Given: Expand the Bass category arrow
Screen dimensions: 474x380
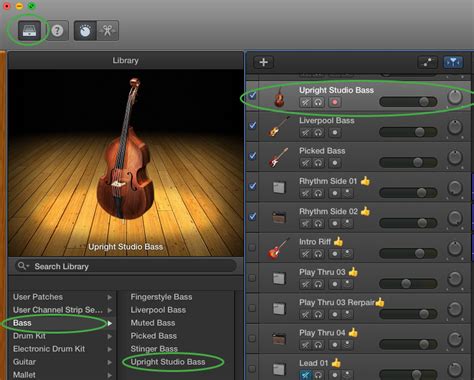Looking at the screenshot, I should 110,323.
